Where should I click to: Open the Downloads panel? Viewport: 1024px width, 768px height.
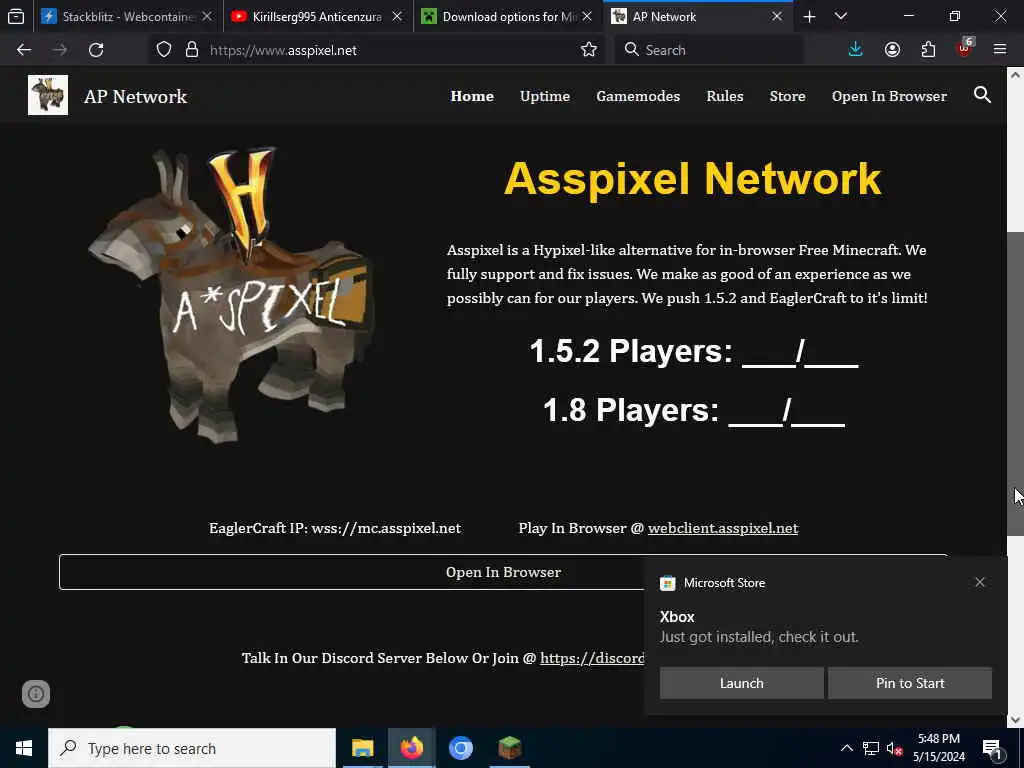[x=856, y=50]
